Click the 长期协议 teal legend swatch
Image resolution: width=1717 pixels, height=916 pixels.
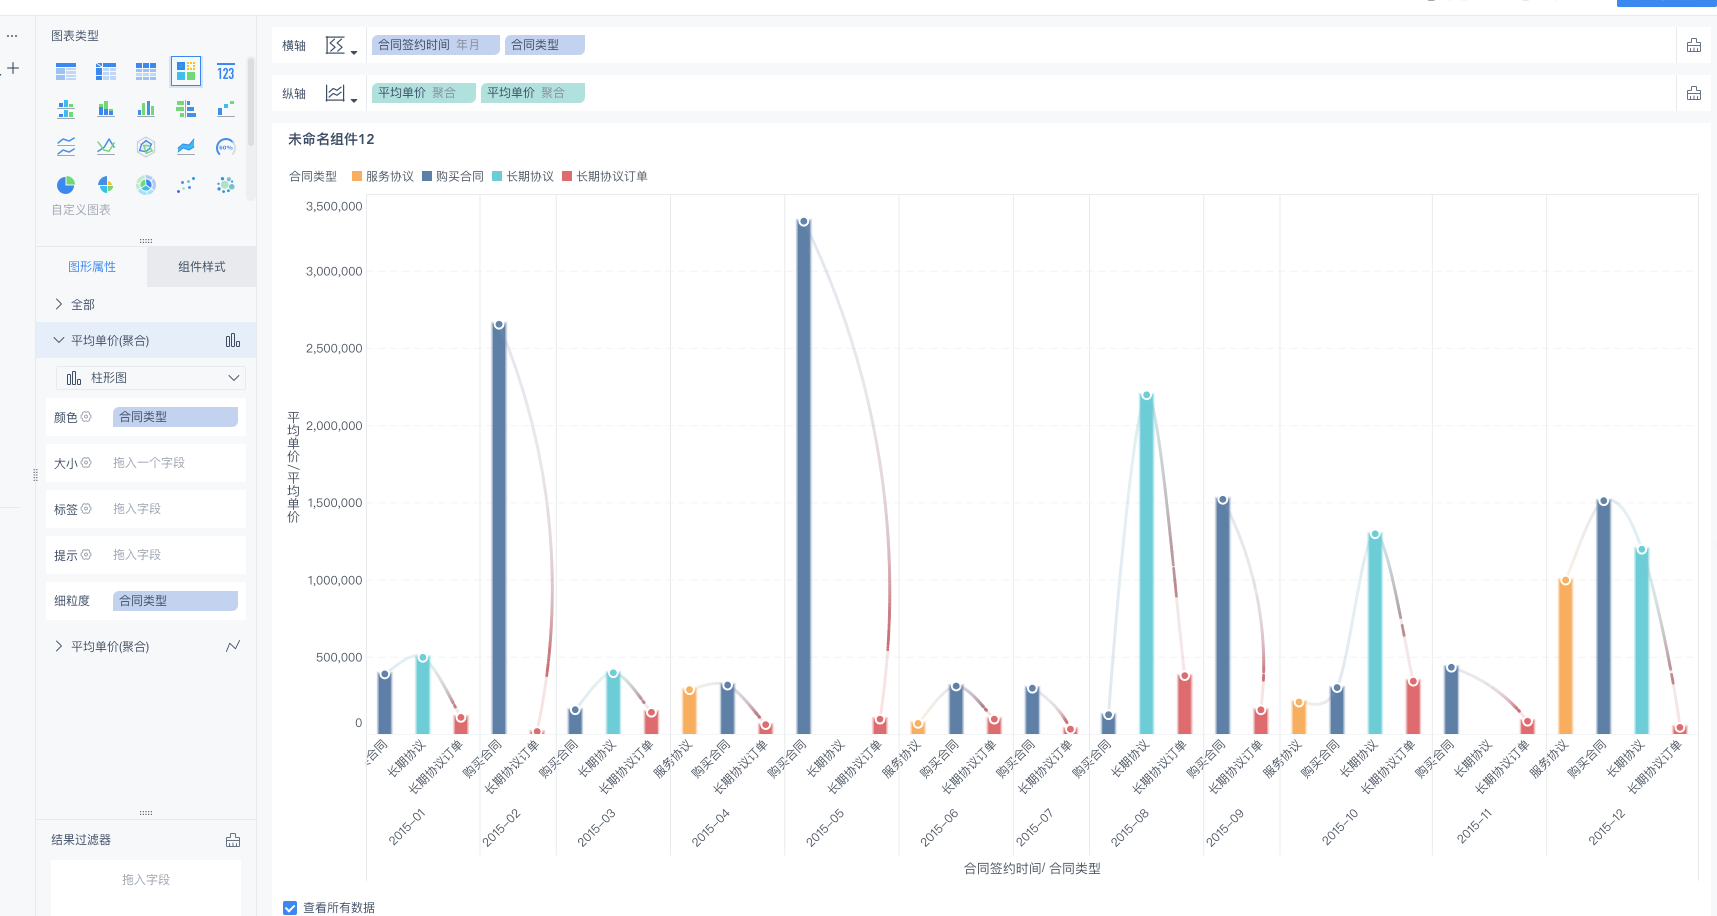(497, 176)
